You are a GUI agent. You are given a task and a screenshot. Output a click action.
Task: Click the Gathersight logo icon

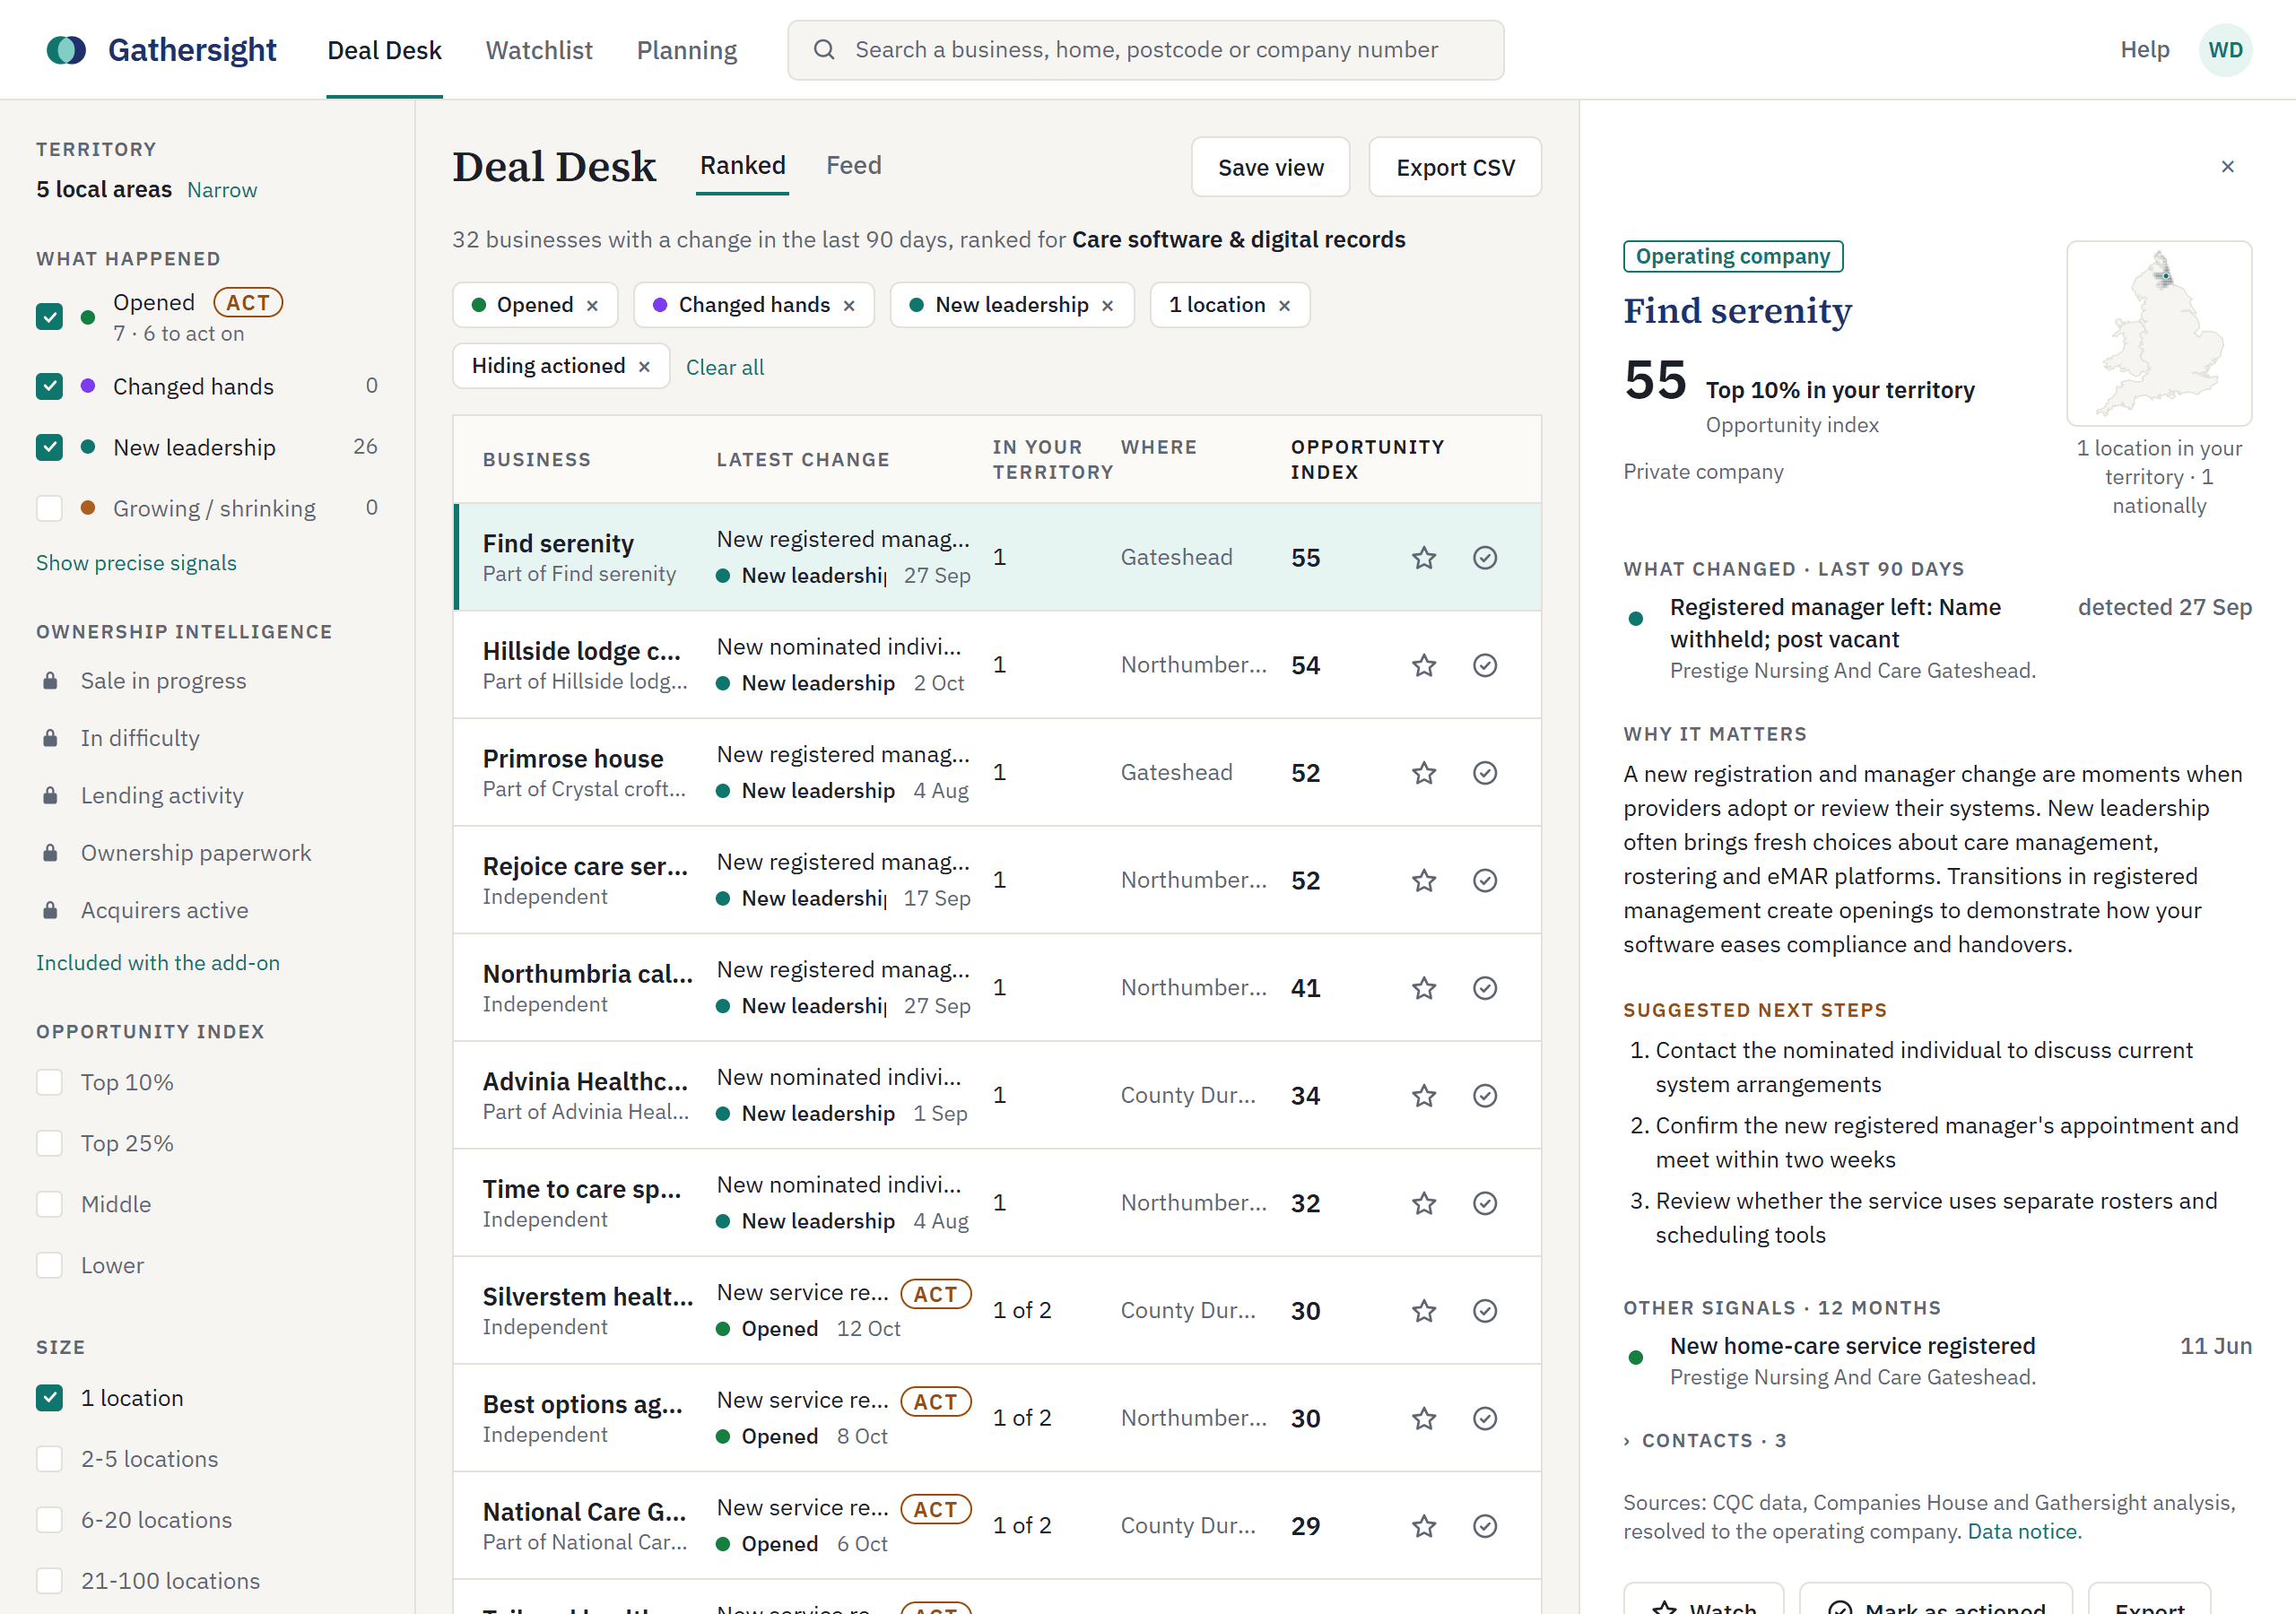tap(66, 50)
